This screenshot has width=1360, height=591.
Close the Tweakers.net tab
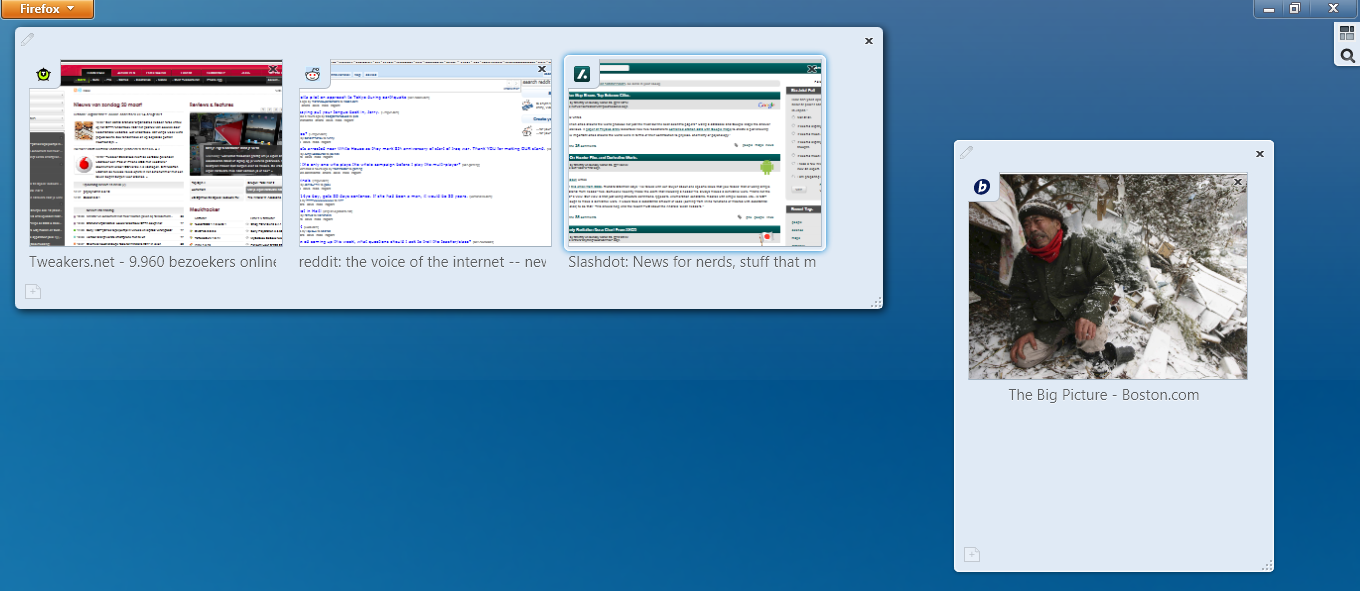(273, 69)
